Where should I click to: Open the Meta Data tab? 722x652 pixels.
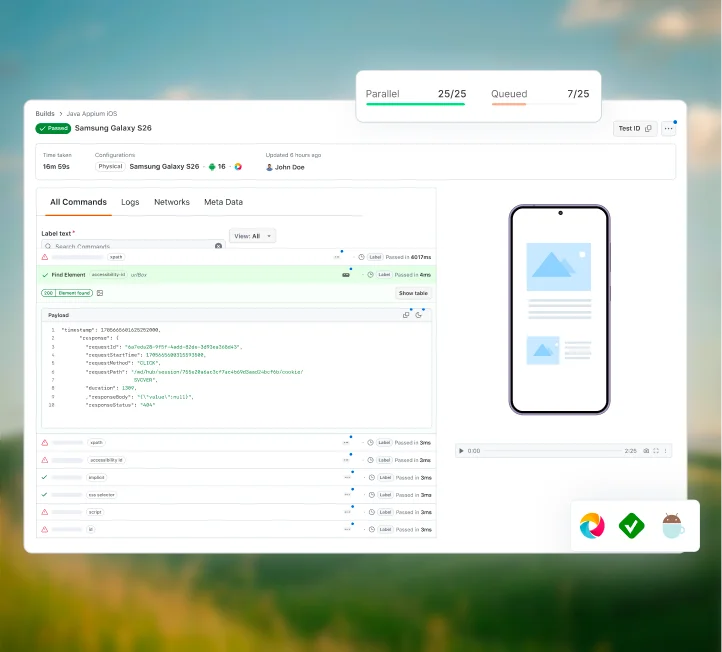[x=223, y=202]
